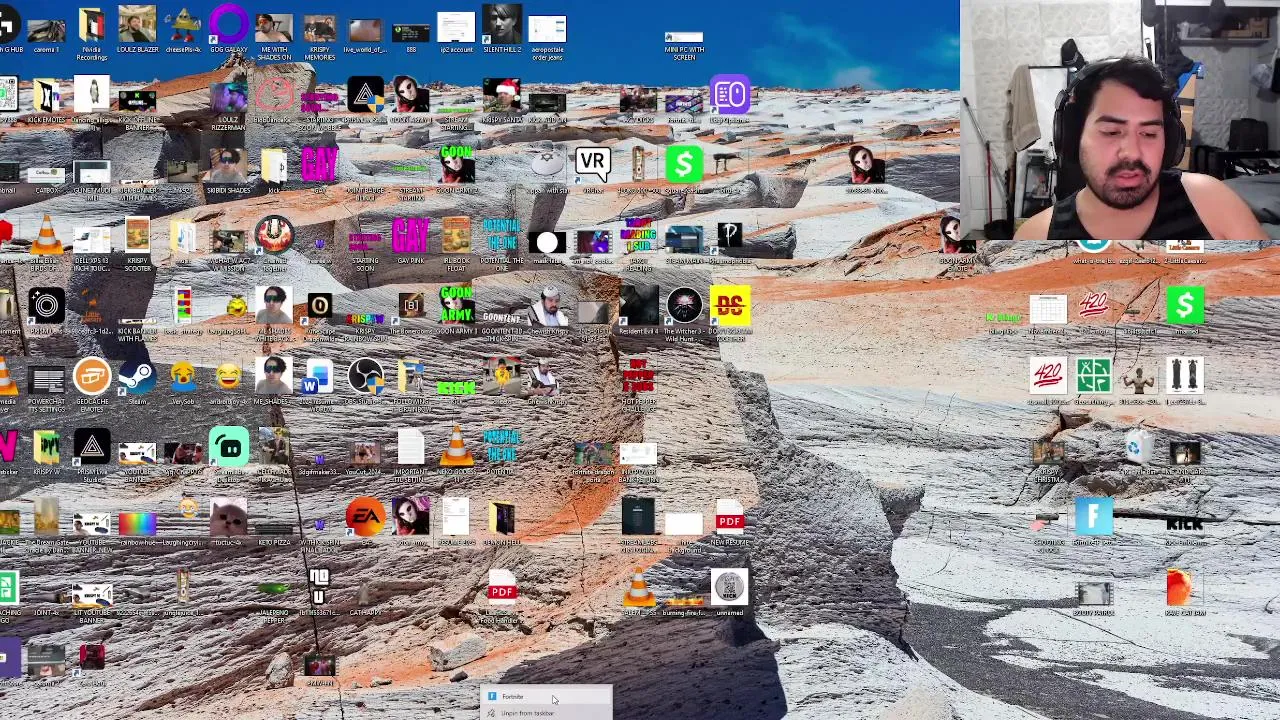
Task: Open the Streamlabs Desktop green icon
Action: [x=228, y=448]
